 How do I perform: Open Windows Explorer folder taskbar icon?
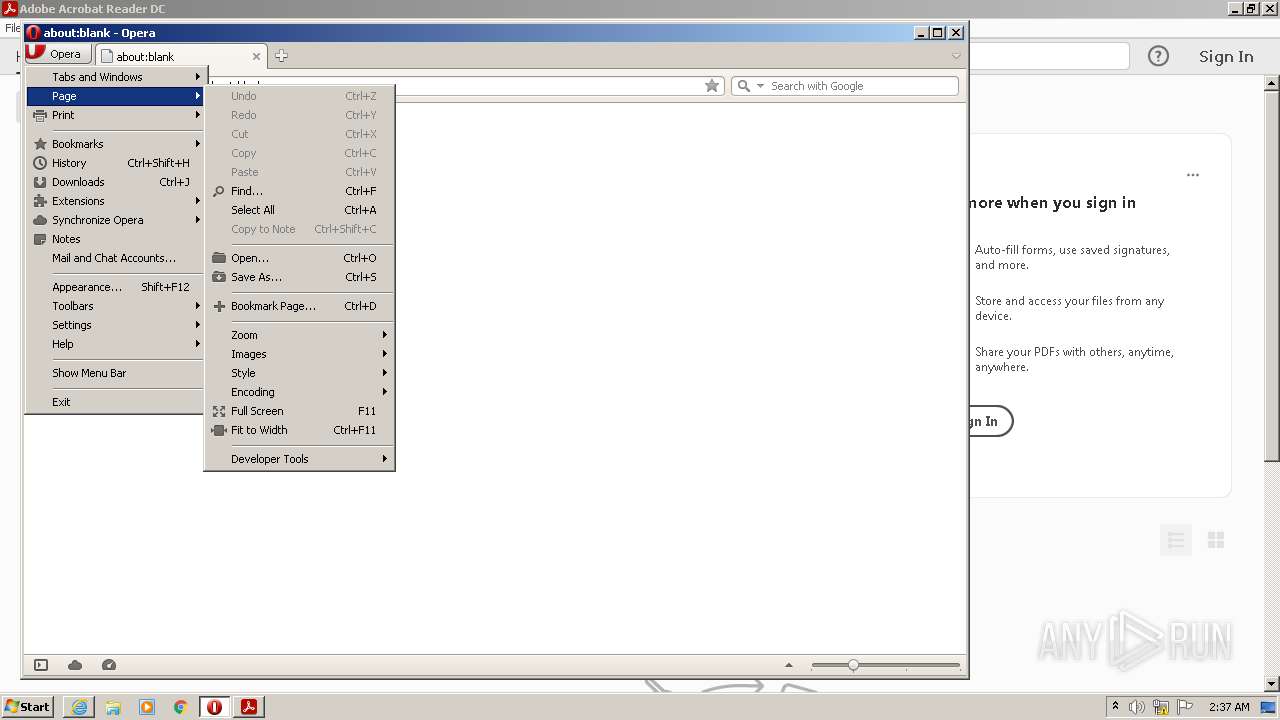click(x=113, y=707)
